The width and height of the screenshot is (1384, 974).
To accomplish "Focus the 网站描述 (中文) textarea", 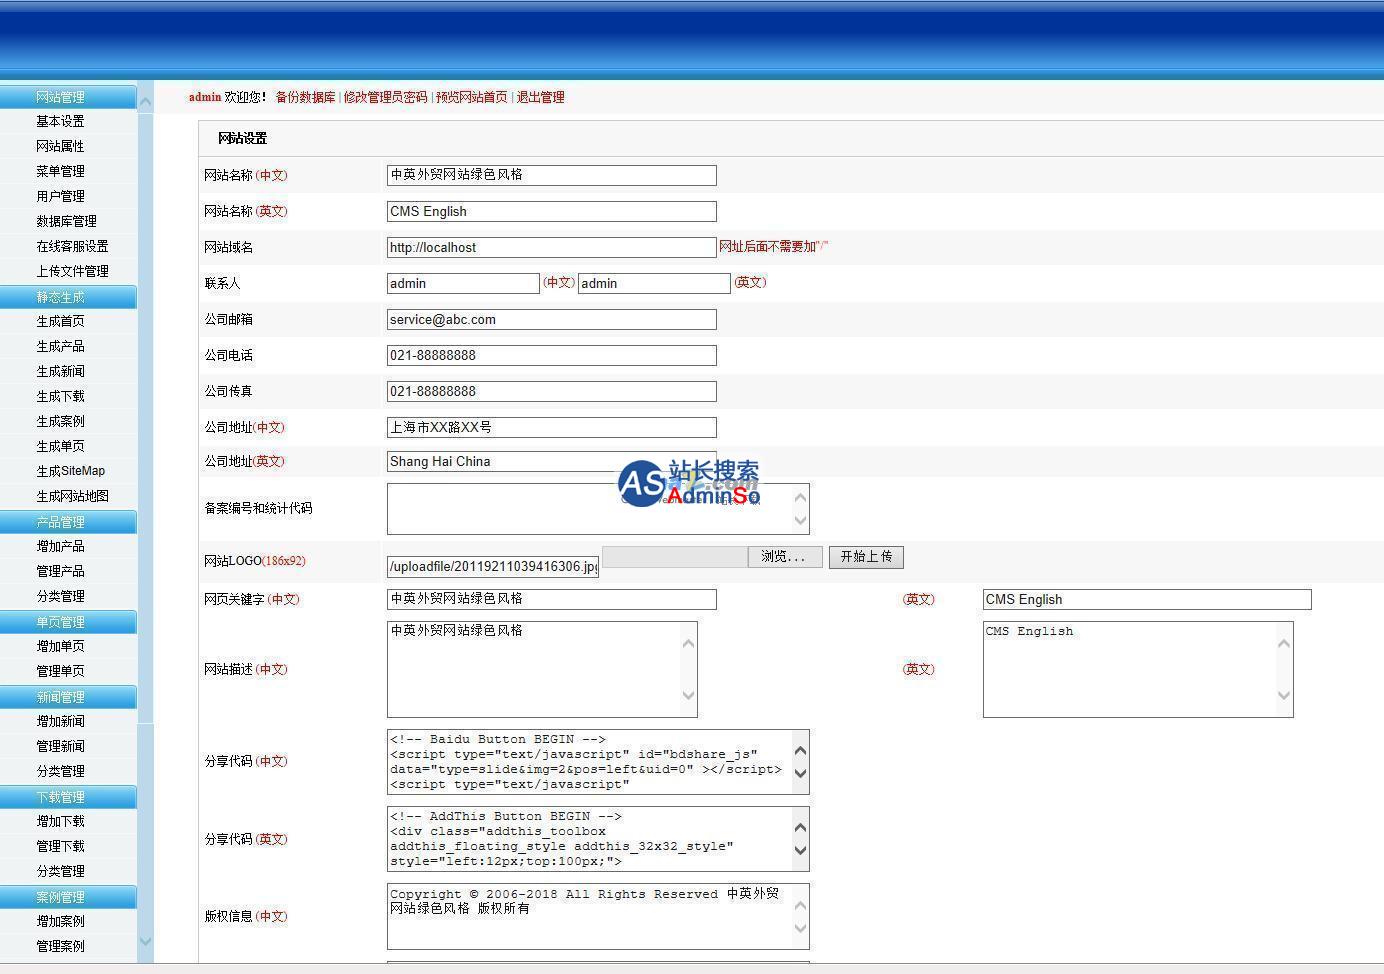I will pyautogui.click(x=542, y=669).
